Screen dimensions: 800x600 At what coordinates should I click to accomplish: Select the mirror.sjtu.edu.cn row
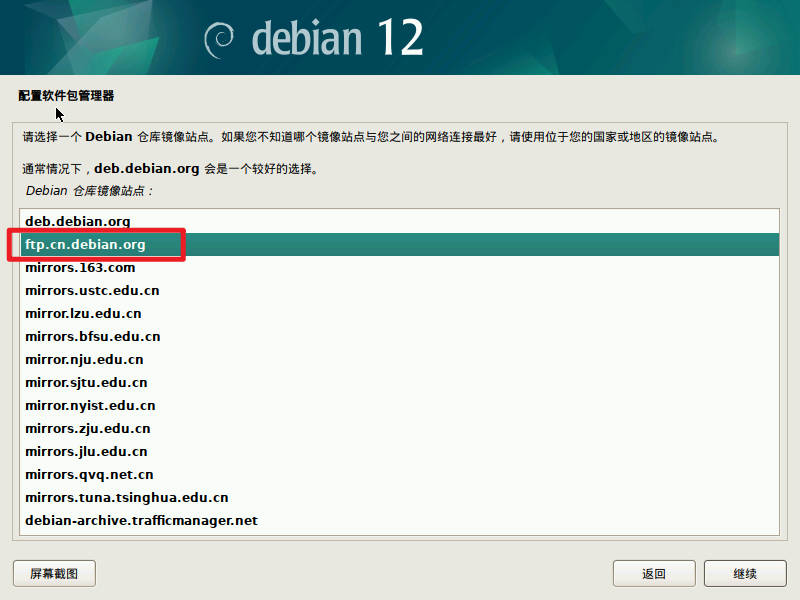pos(399,382)
